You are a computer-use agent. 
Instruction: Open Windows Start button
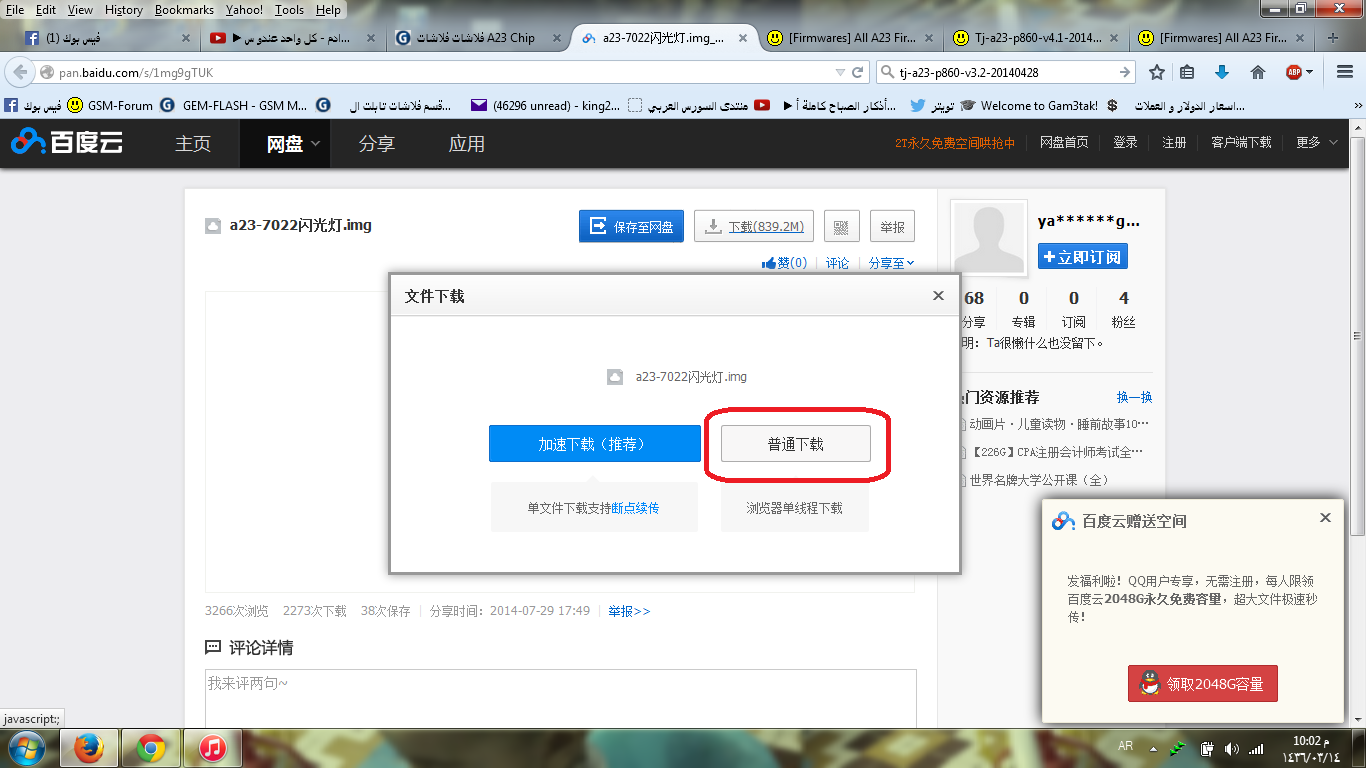25,748
